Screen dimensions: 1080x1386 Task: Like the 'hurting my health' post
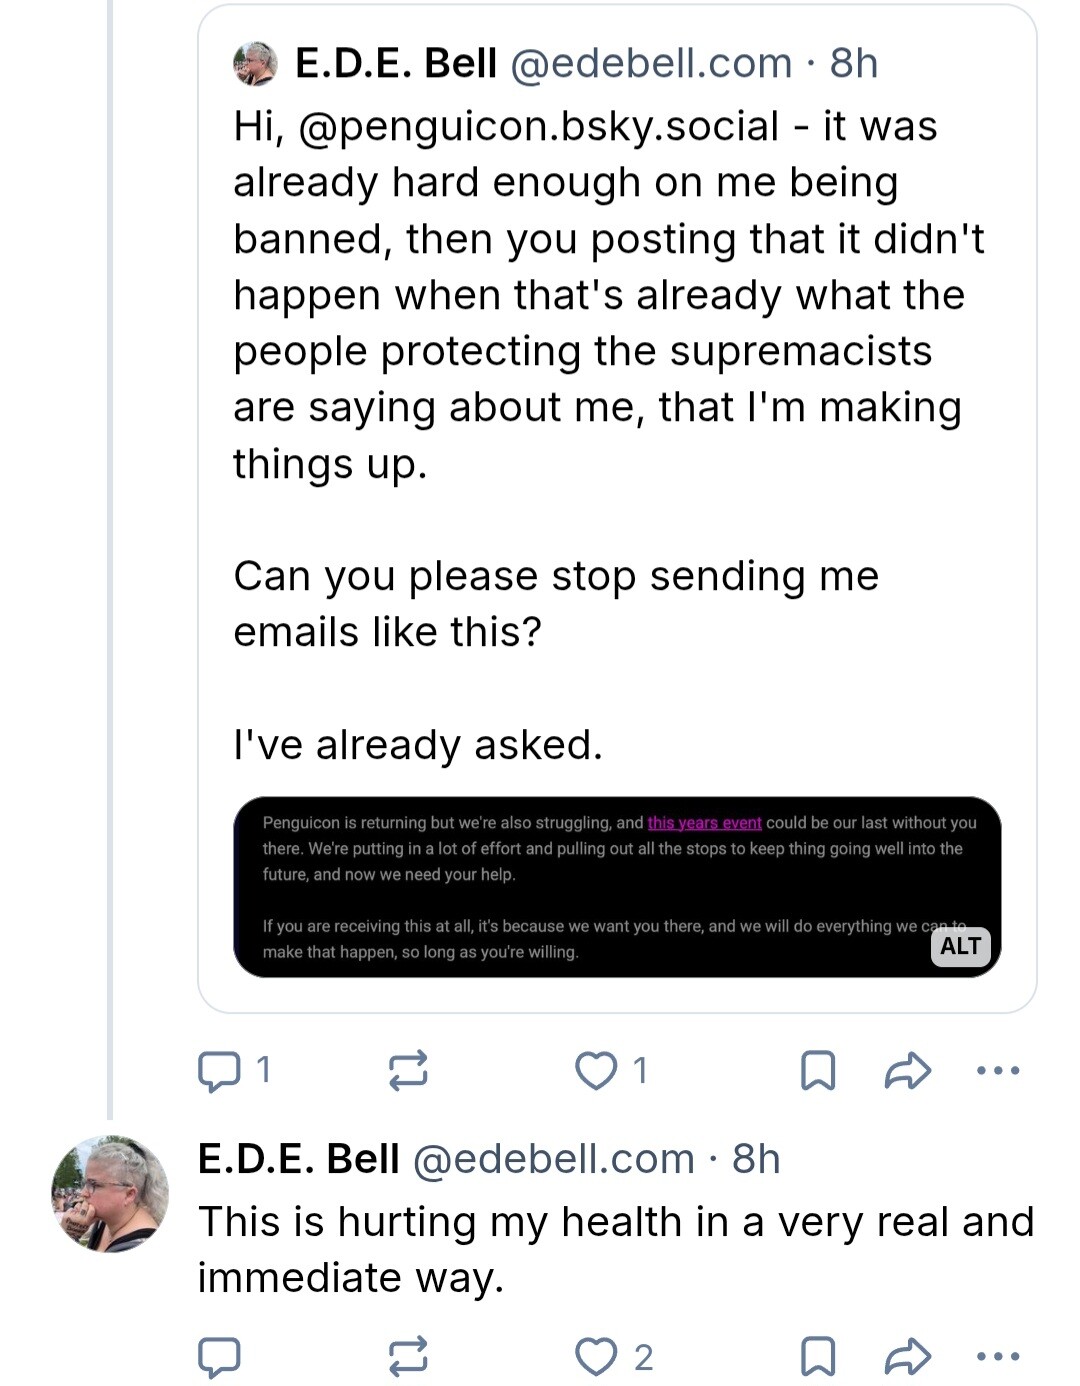pyautogui.click(x=597, y=1356)
